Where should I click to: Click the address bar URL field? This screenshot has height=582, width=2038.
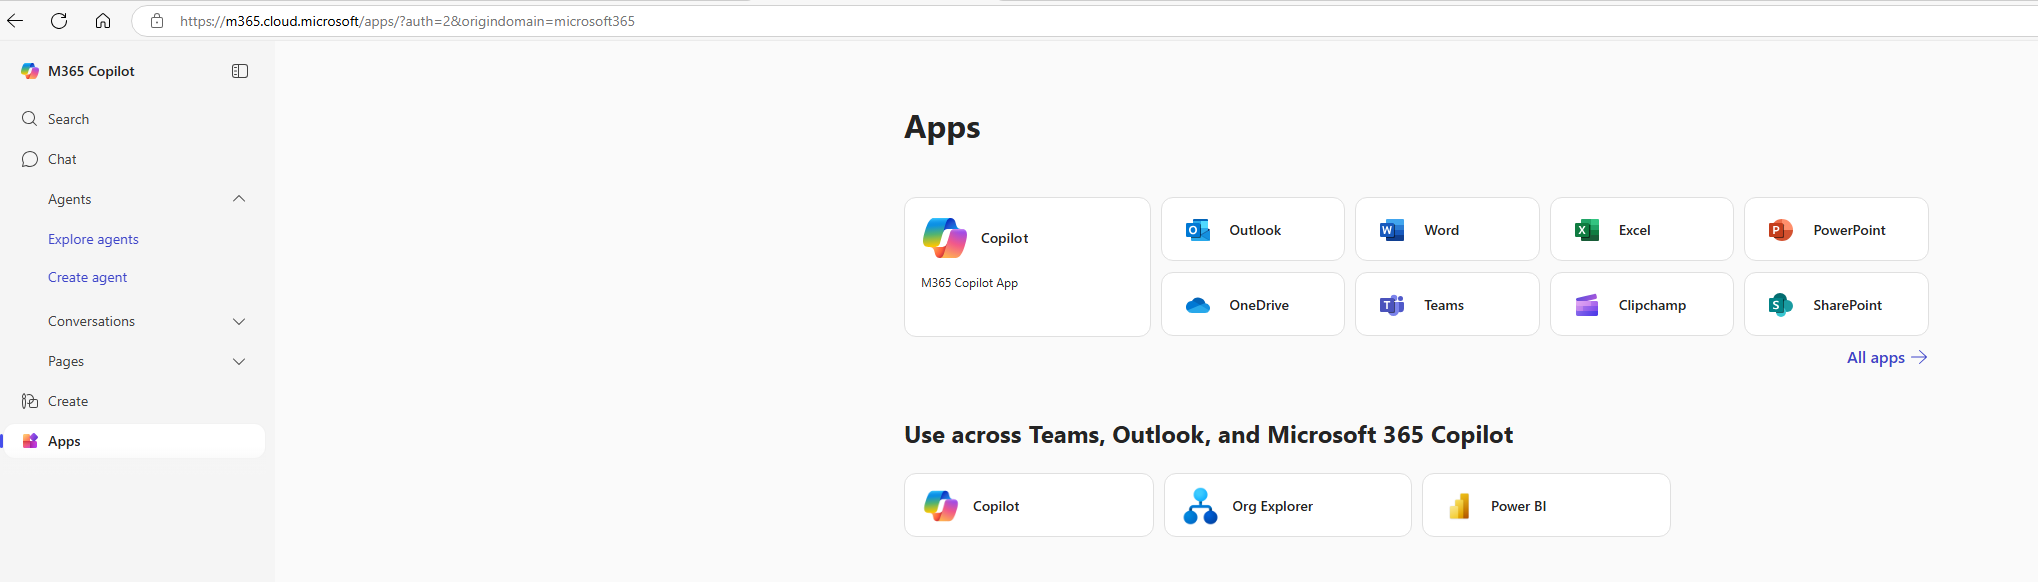(x=1085, y=21)
